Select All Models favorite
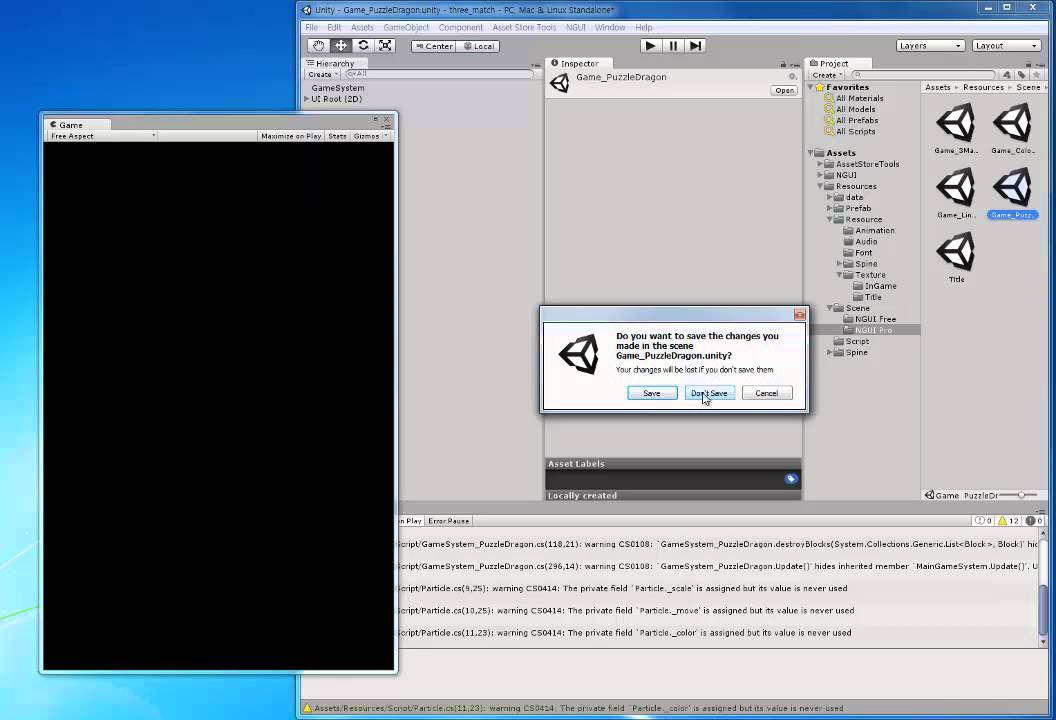 (855, 109)
